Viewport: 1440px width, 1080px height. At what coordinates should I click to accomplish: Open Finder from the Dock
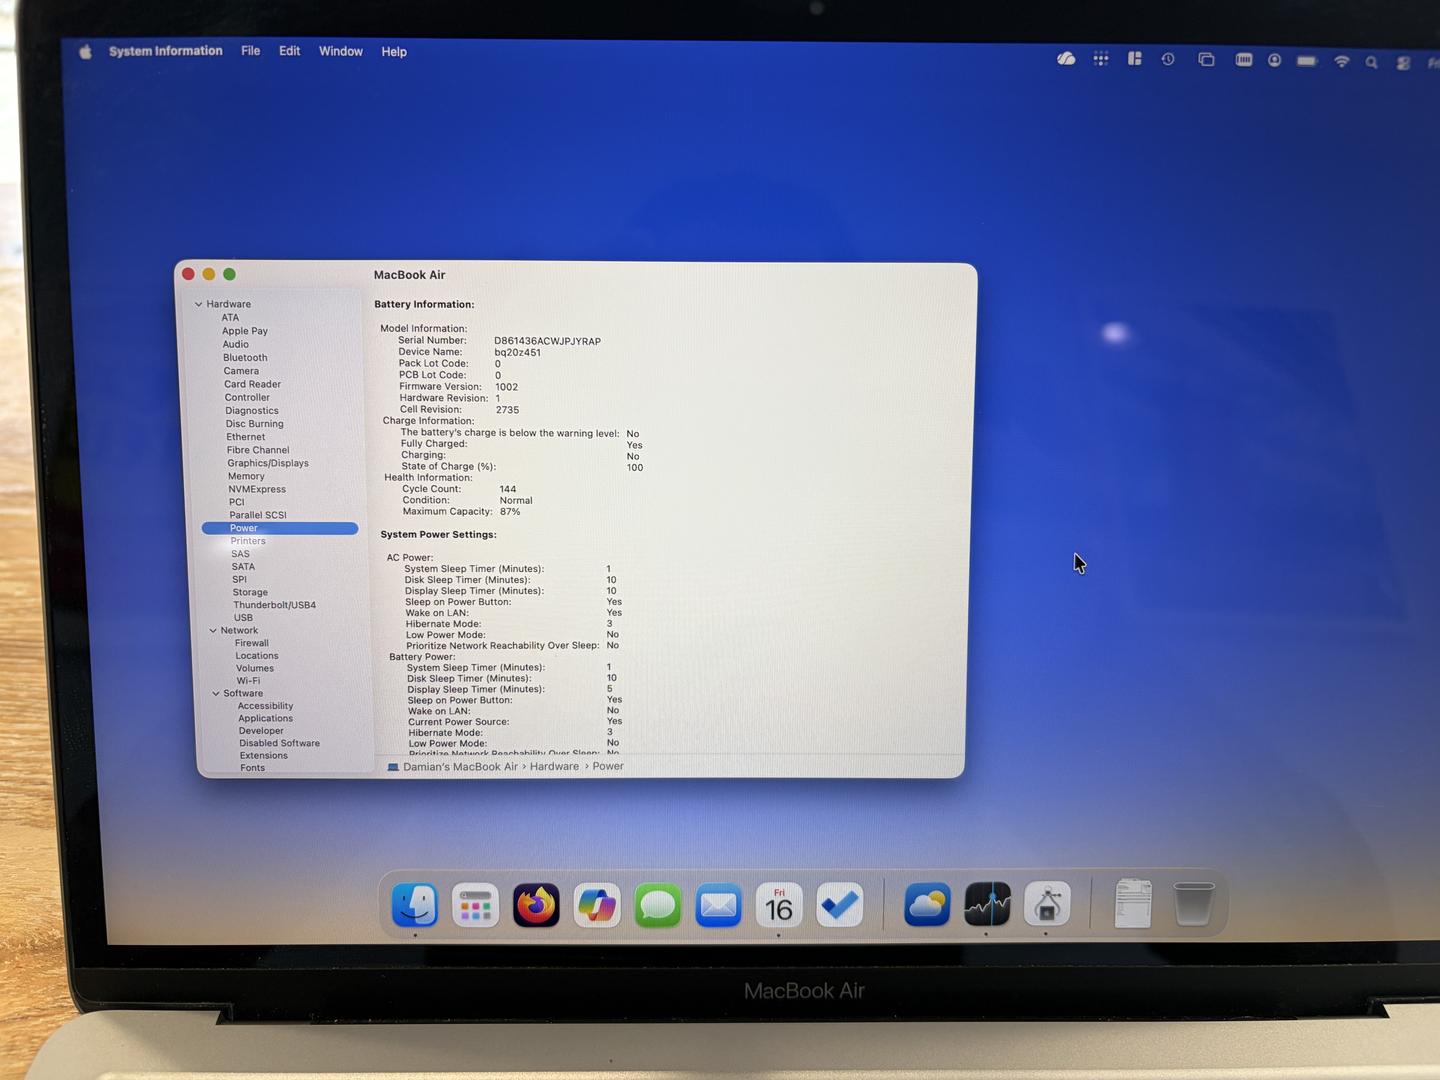point(414,906)
